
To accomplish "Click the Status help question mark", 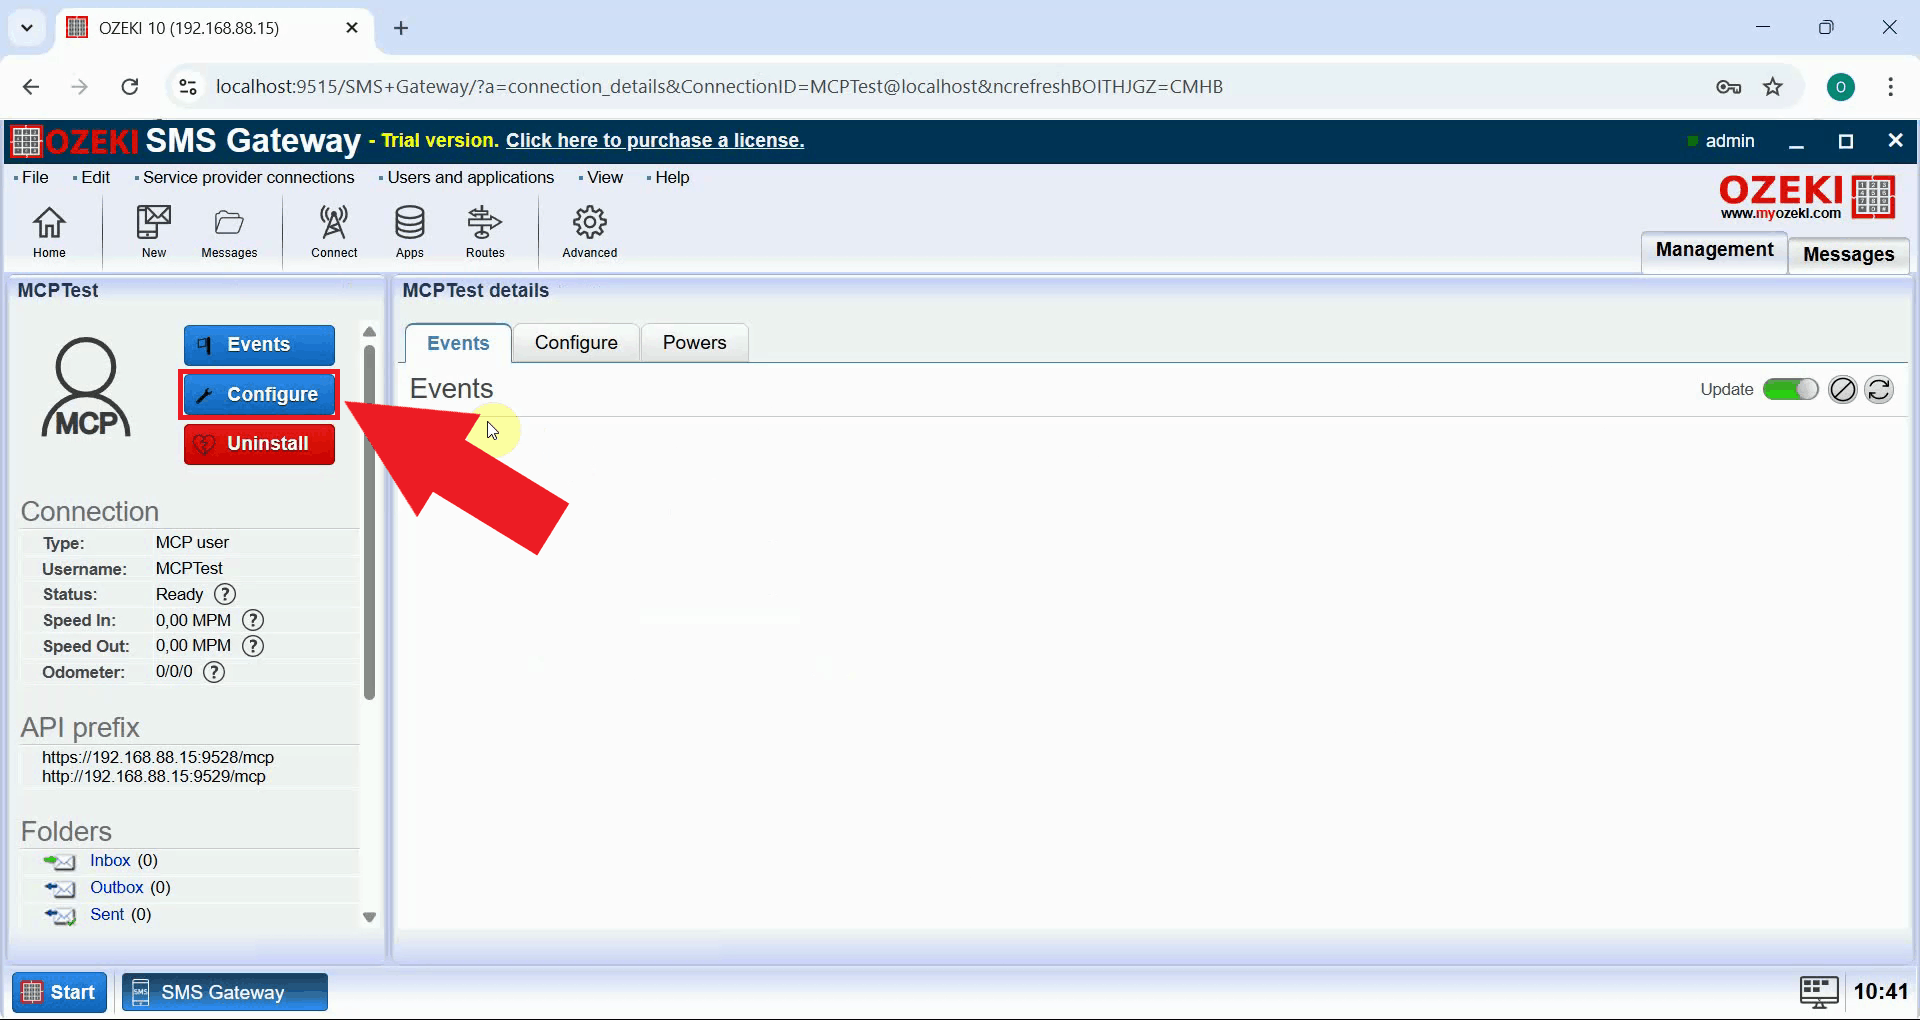I will tap(225, 594).
